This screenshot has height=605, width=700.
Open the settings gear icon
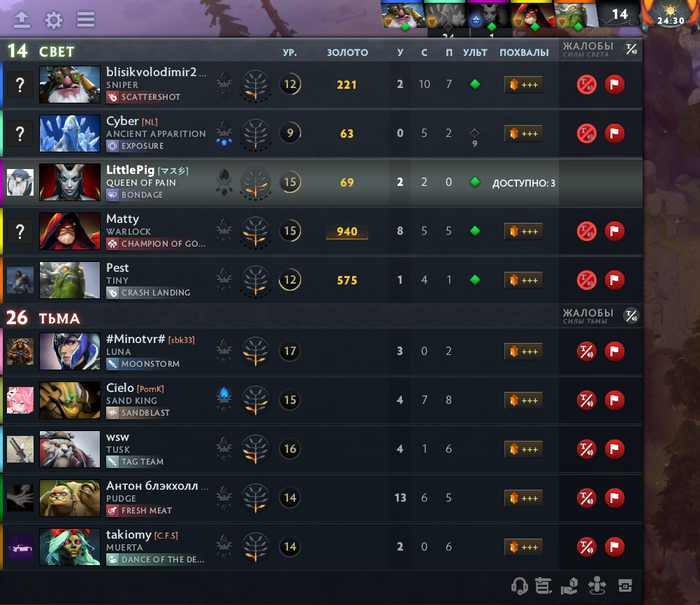pyautogui.click(x=54, y=20)
